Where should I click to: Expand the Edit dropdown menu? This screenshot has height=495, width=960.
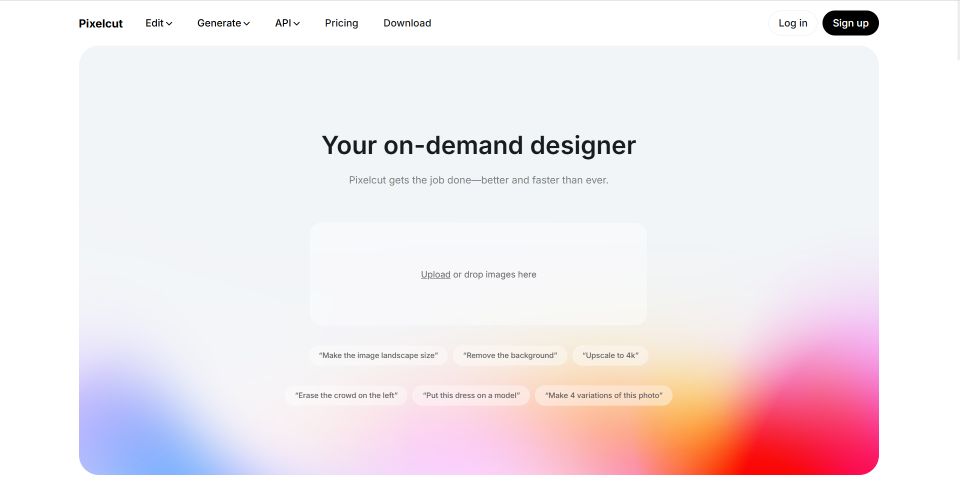tap(158, 23)
